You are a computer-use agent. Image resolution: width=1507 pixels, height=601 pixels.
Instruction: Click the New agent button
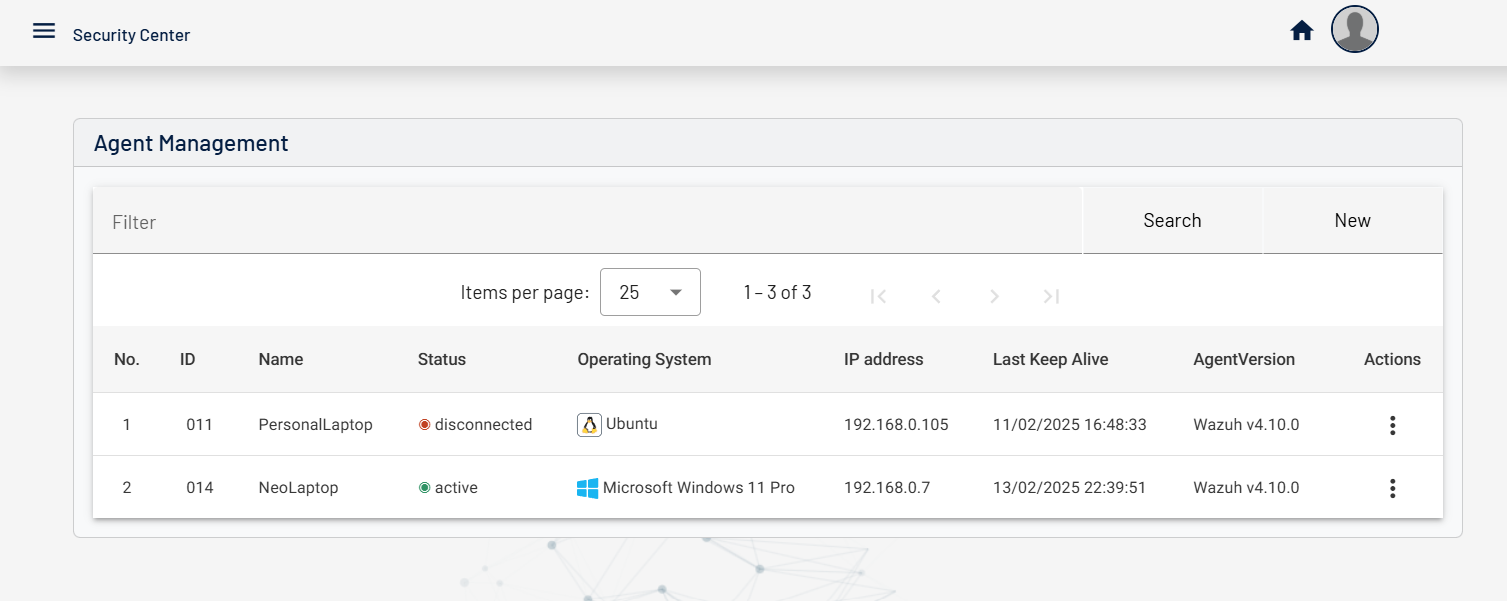(x=1352, y=221)
